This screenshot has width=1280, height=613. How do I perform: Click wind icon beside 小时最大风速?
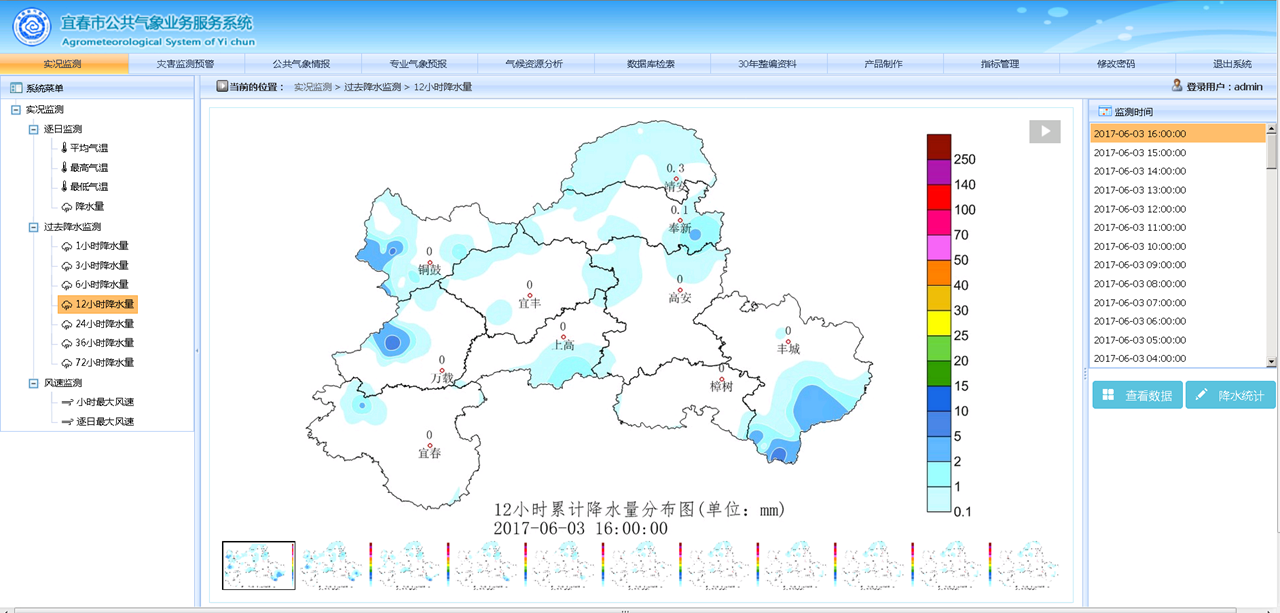click(x=67, y=402)
